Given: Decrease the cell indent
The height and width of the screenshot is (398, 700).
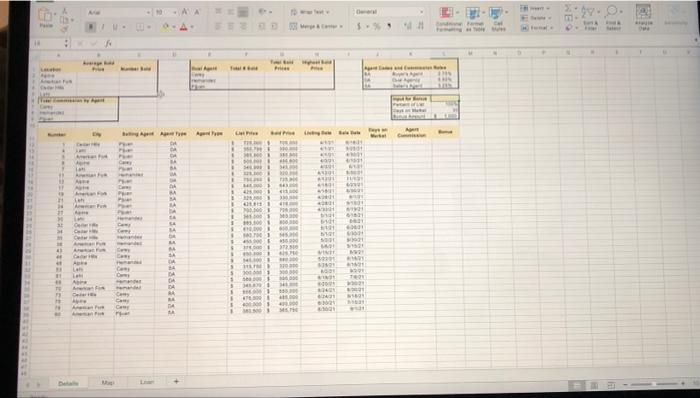Looking at the screenshot, I should pyautogui.click(x=262, y=27).
